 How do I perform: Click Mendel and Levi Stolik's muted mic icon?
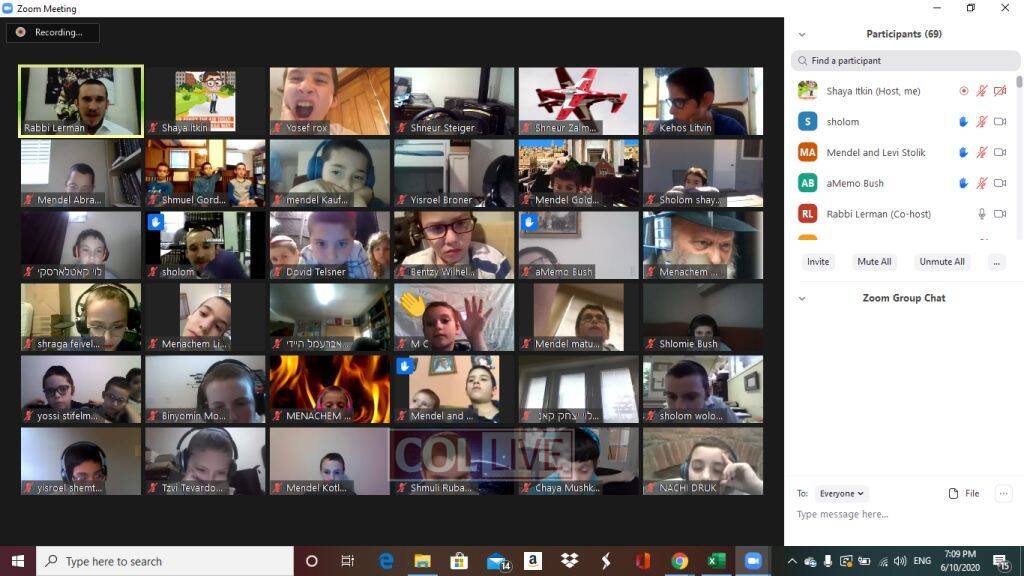pyautogui.click(x=982, y=153)
